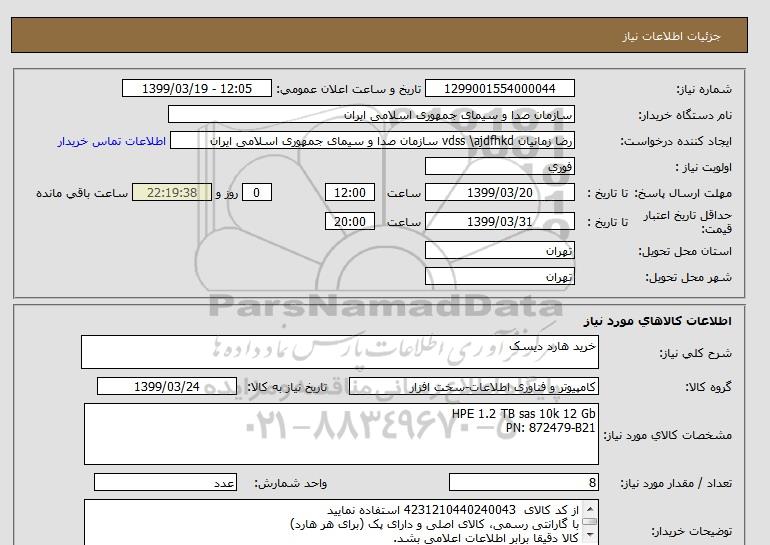Select the label شهر محل تحویل
This screenshot has width=770, height=545.
(688, 277)
